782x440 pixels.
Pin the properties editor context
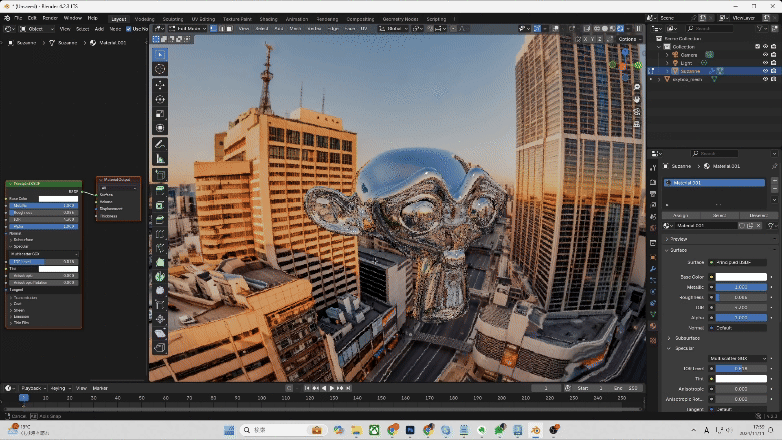(x=774, y=166)
